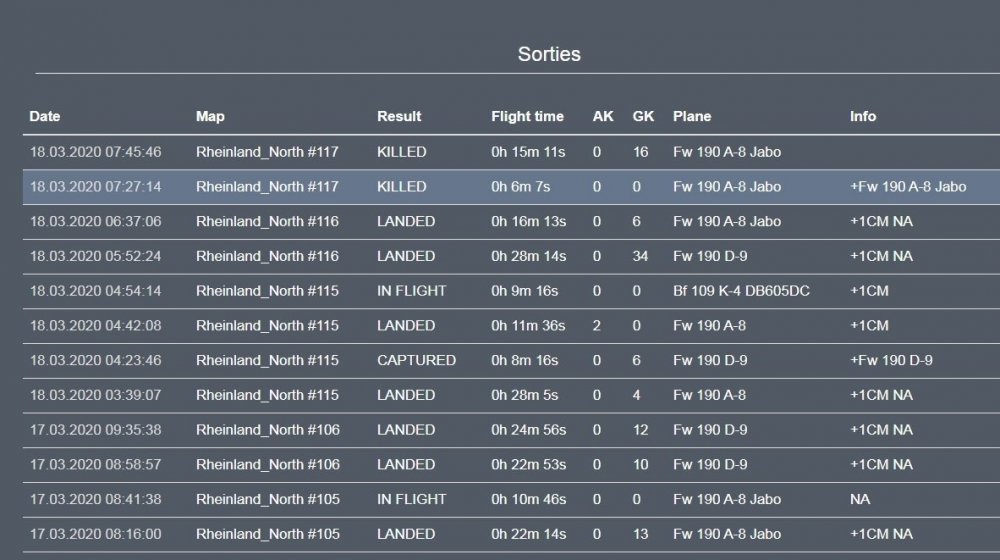Open the IN FLIGHT sortie on Rheinland_North #105

coord(411,499)
